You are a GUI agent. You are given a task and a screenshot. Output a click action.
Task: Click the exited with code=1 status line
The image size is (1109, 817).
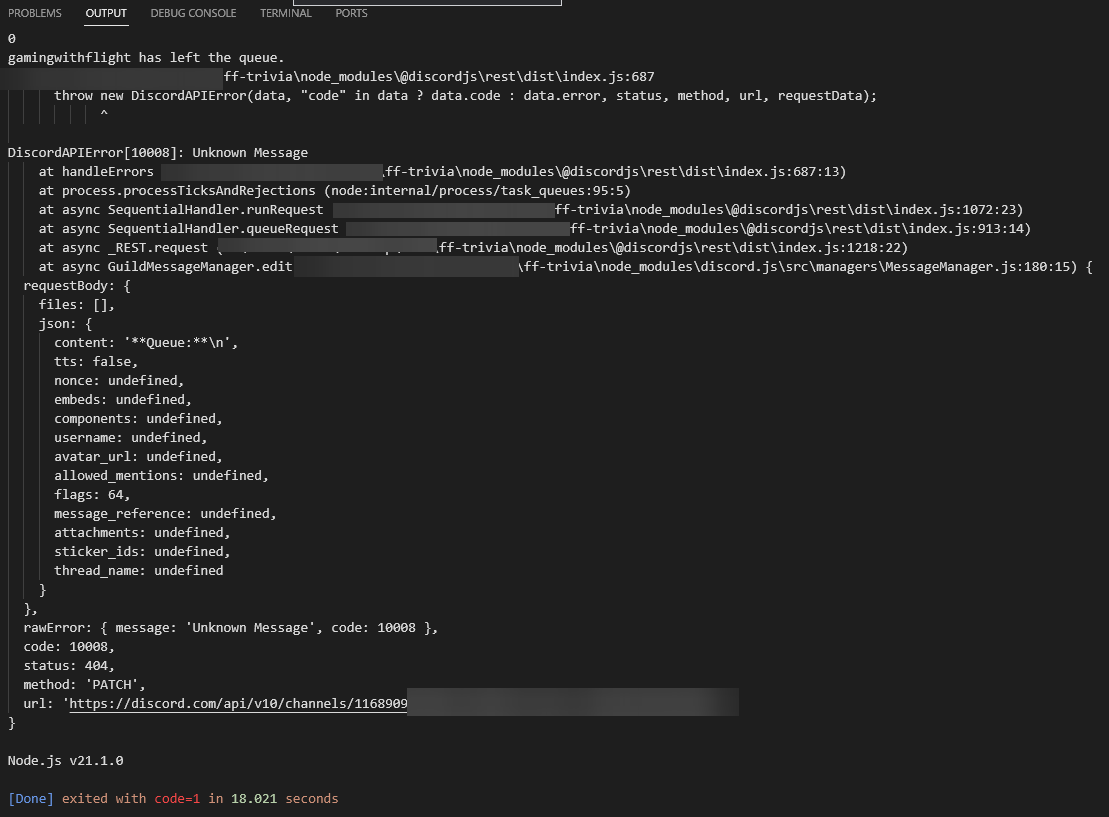coord(173,798)
